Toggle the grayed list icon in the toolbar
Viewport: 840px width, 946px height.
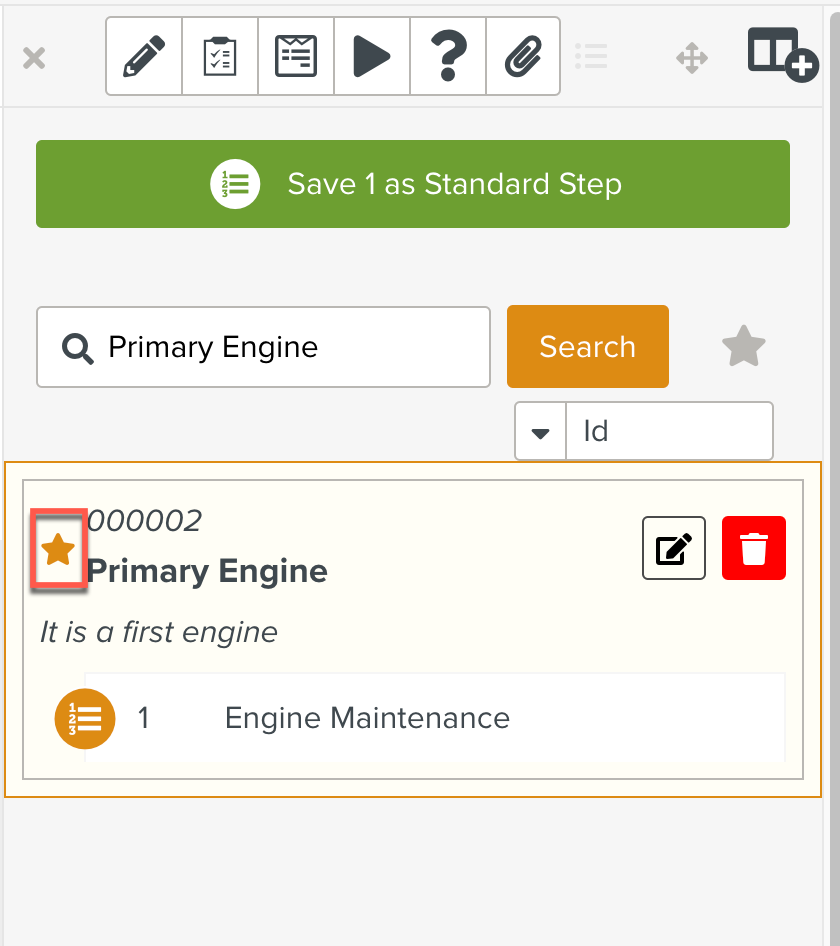[592, 57]
